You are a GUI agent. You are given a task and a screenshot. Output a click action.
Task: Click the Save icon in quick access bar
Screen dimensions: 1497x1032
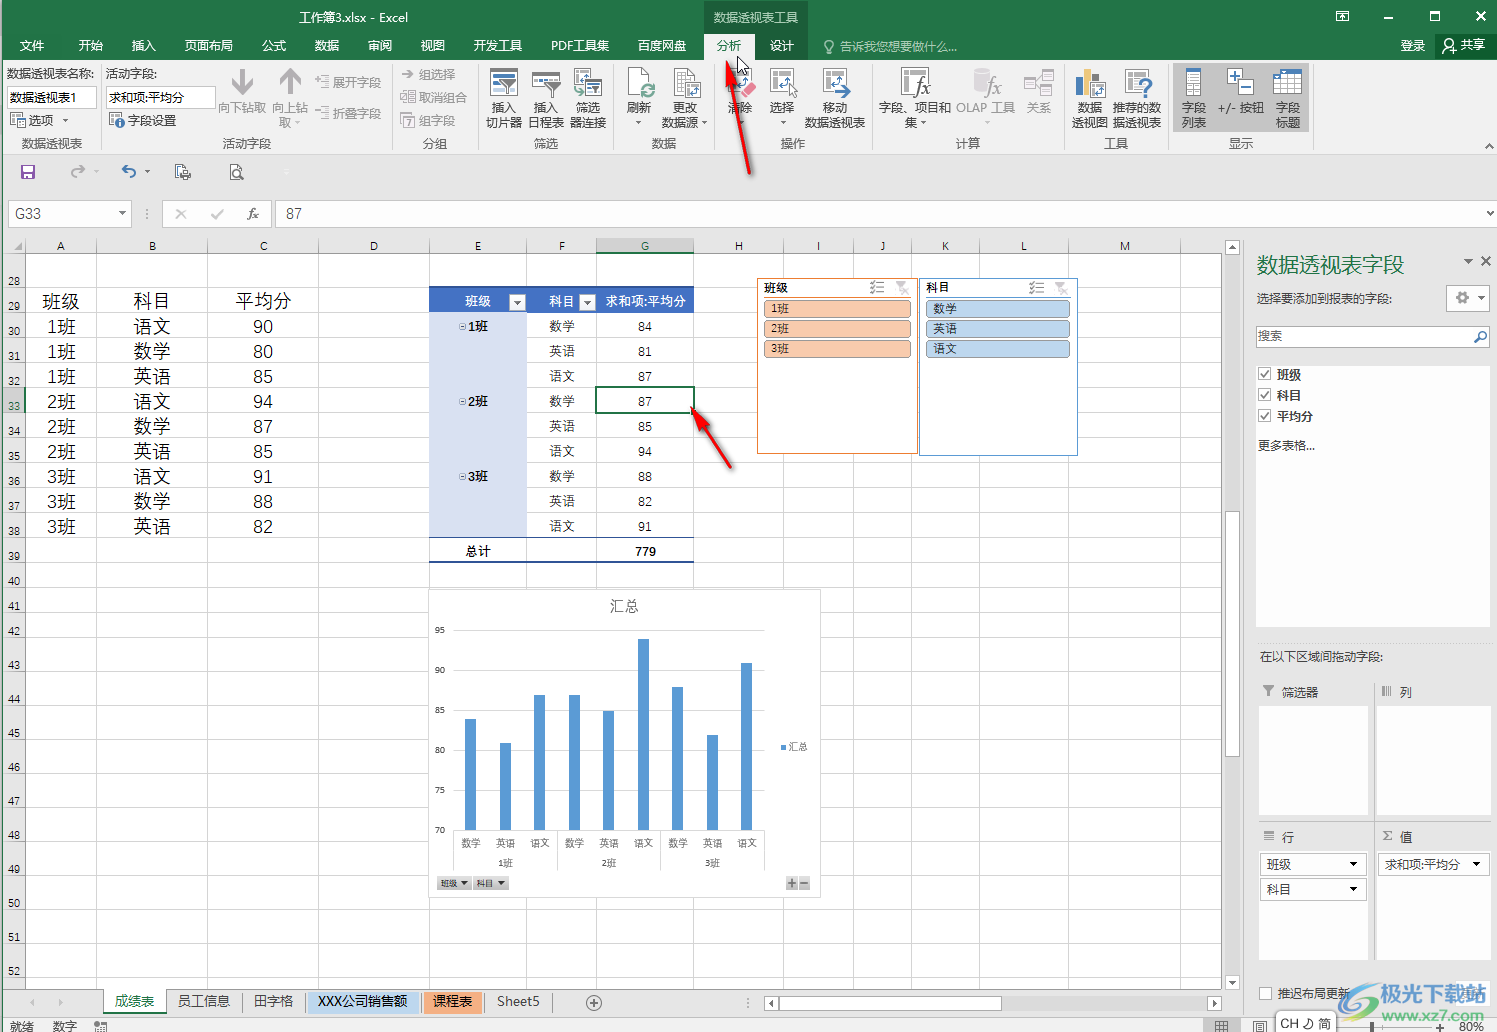coord(28,172)
